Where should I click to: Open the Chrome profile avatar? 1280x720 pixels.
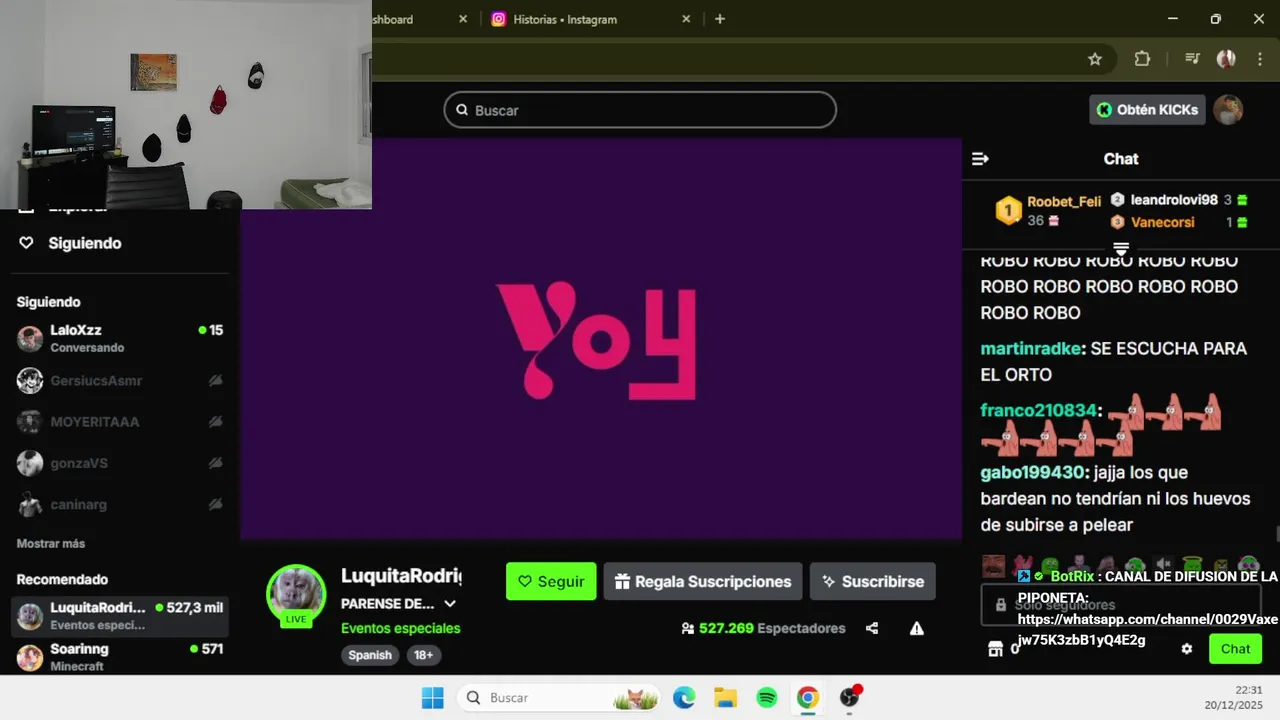click(1226, 59)
